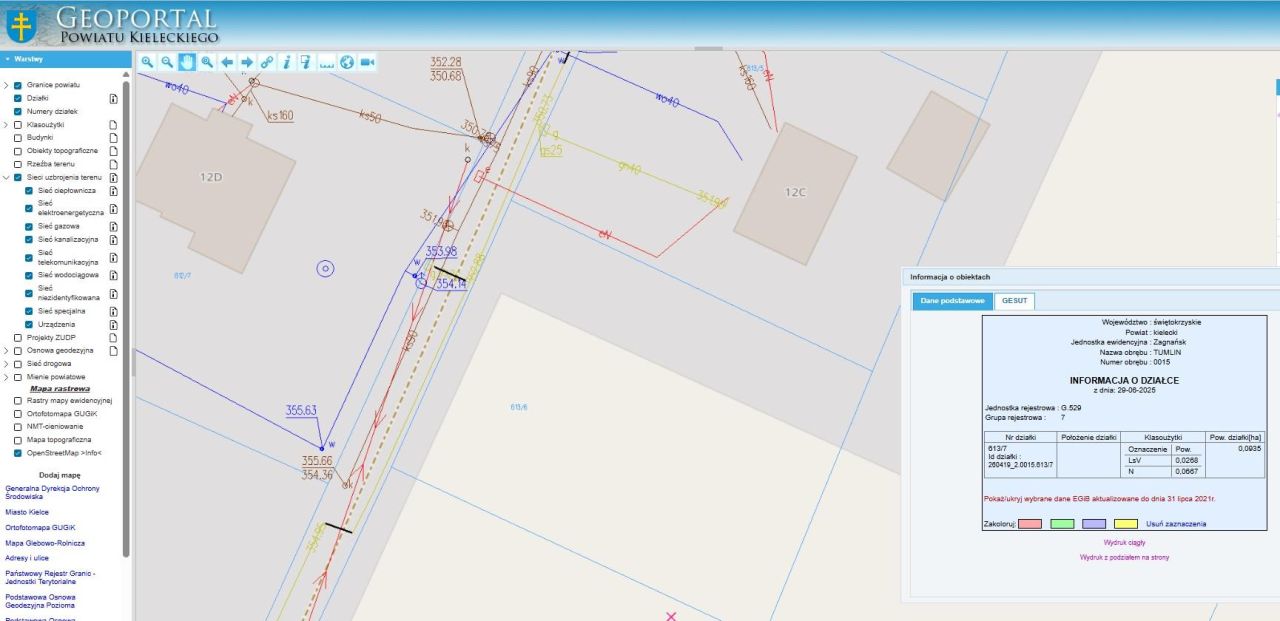1280x621 pixels.
Task: Click the layers panel vertical scrollbar
Action: pyautogui.click(x=126, y=317)
